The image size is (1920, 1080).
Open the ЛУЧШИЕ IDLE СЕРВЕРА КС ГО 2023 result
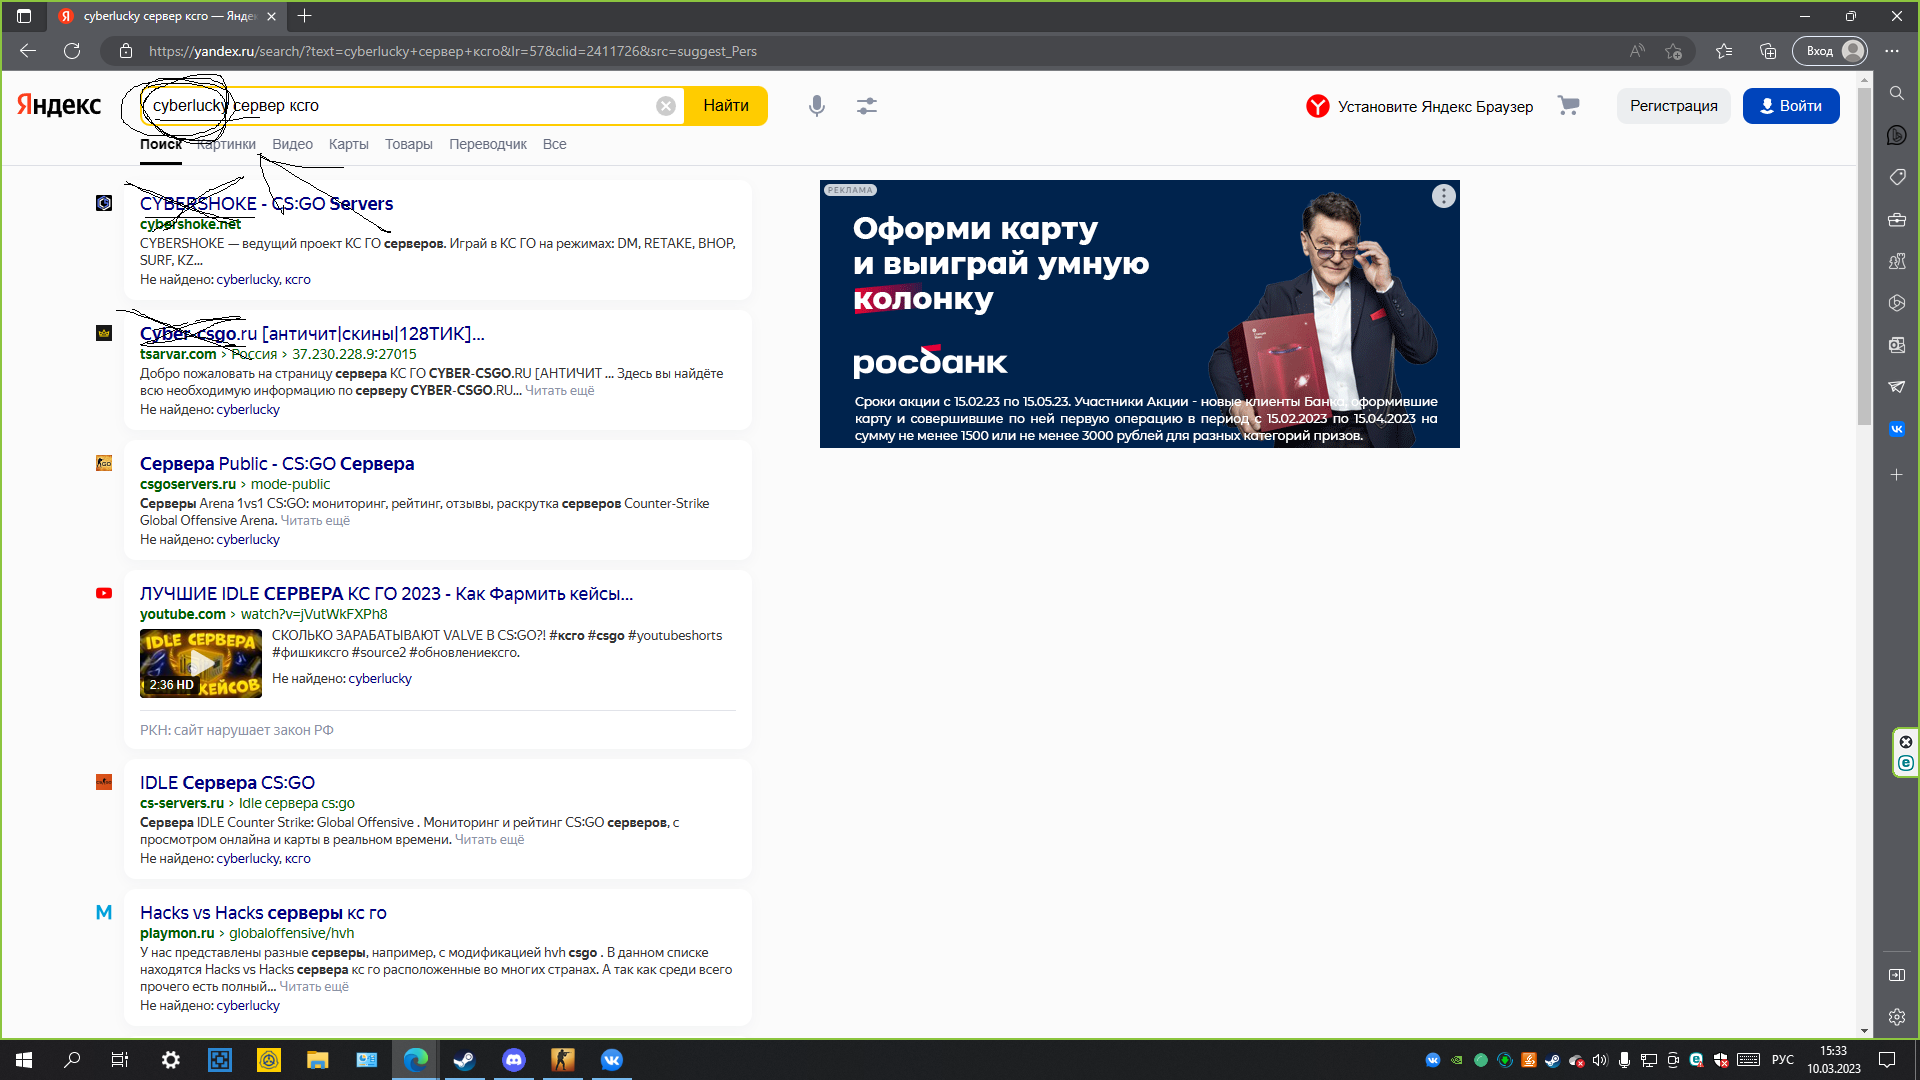coord(386,593)
